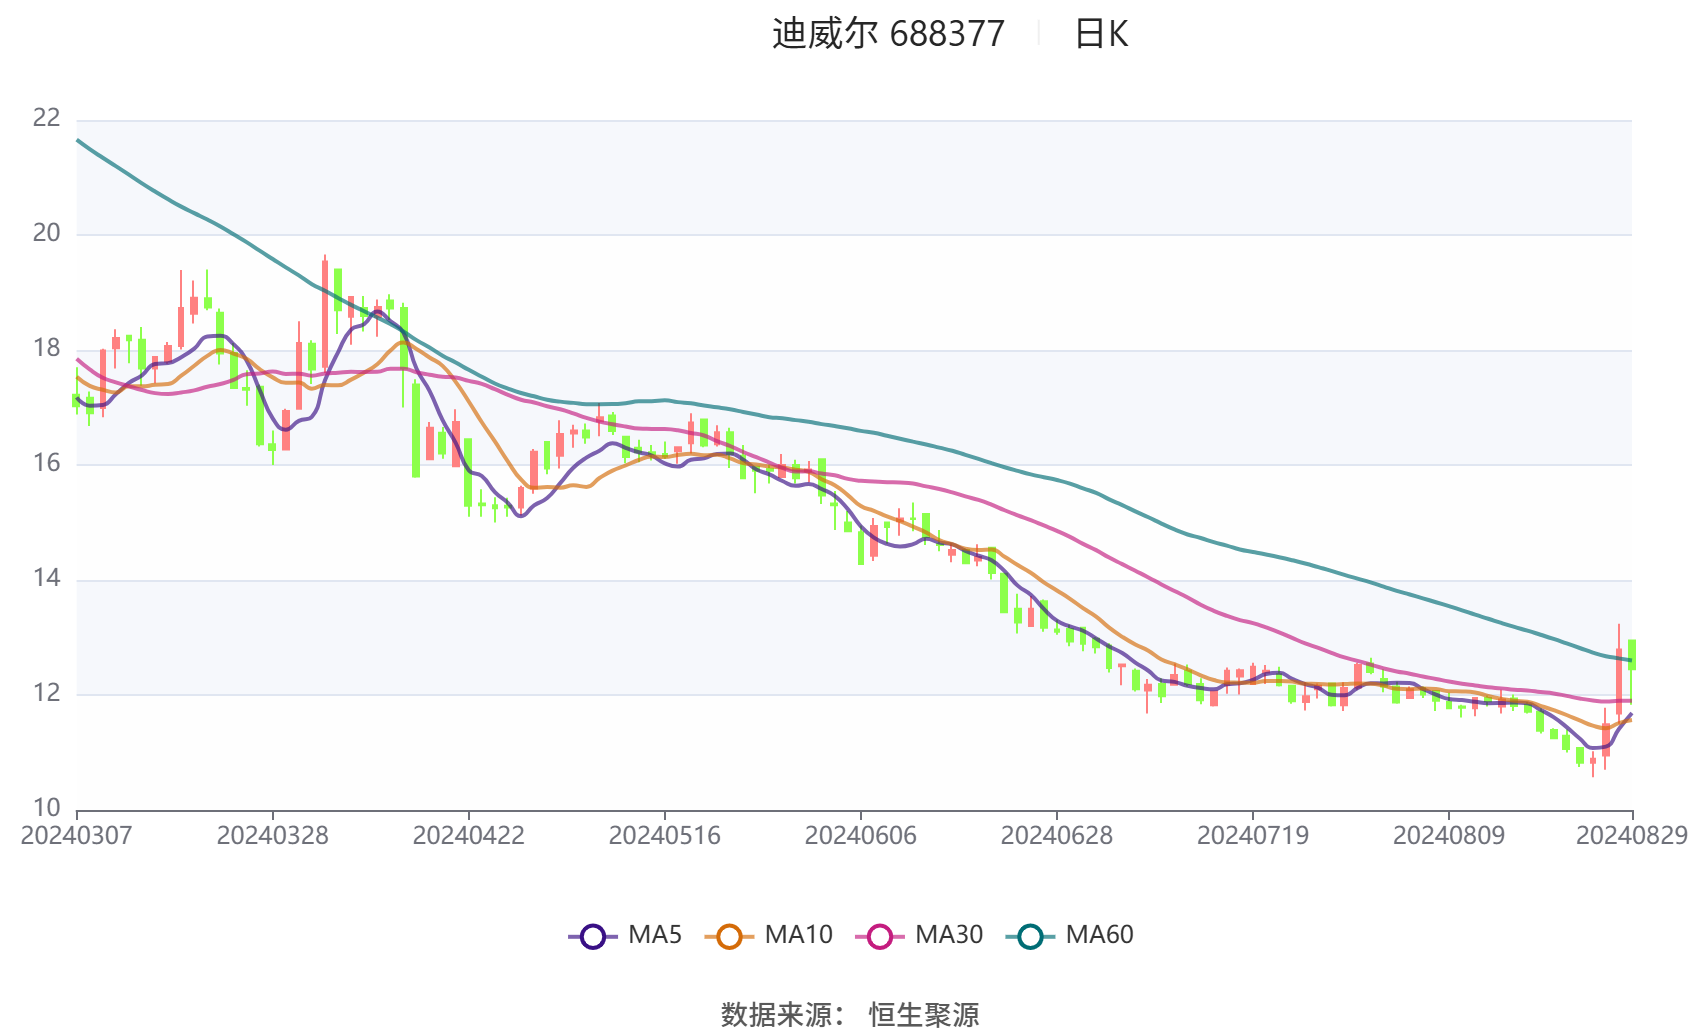Toggle the MA5 legend series

(x=625, y=936)
